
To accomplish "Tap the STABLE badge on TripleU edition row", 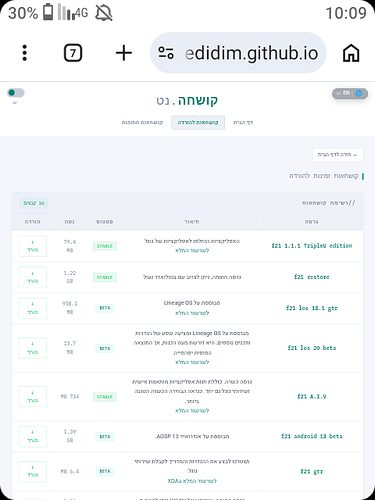I will (x=105, y=246).
